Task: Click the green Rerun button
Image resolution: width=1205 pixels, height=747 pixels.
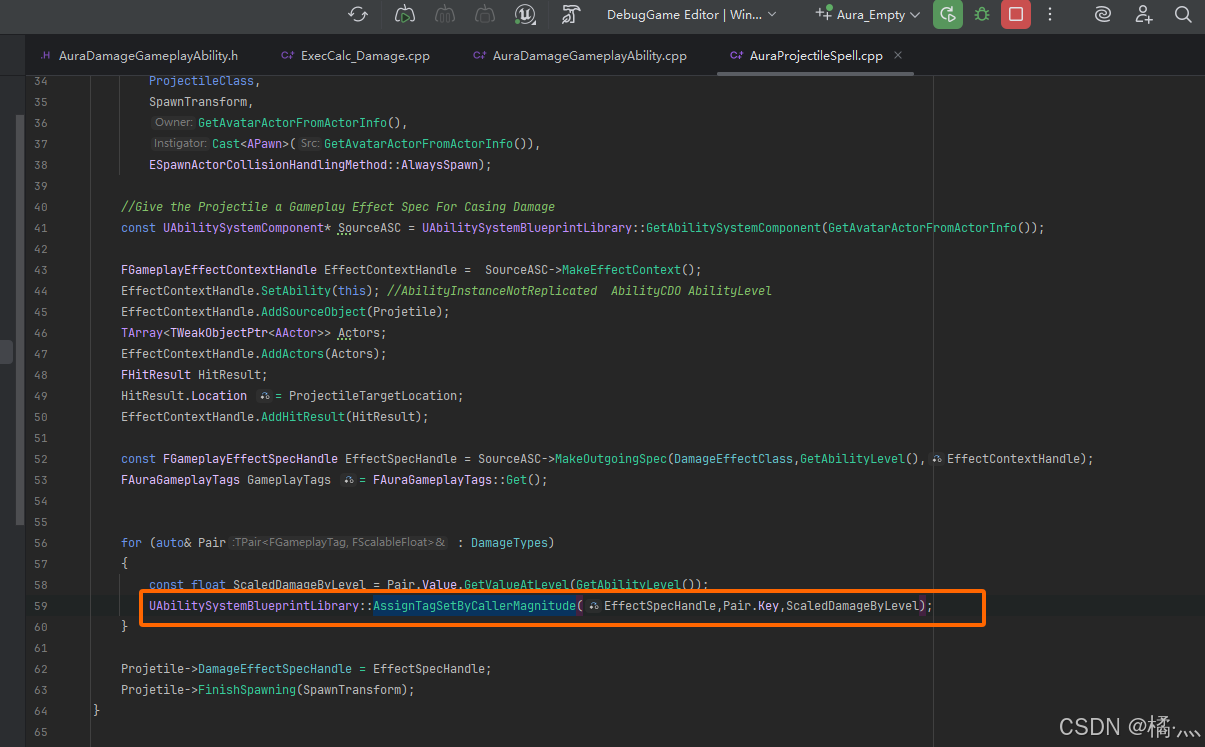Action: tap(947, 14)
